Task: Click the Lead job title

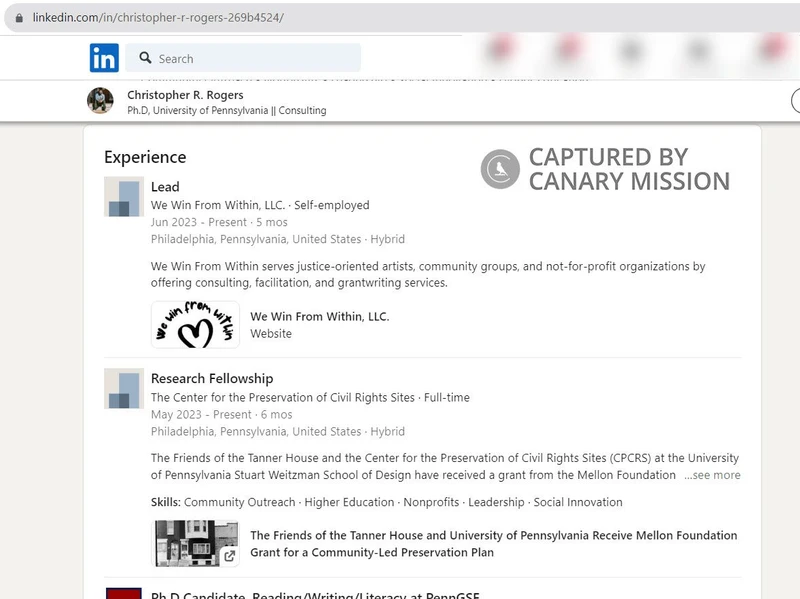Action: click(165, 187)
